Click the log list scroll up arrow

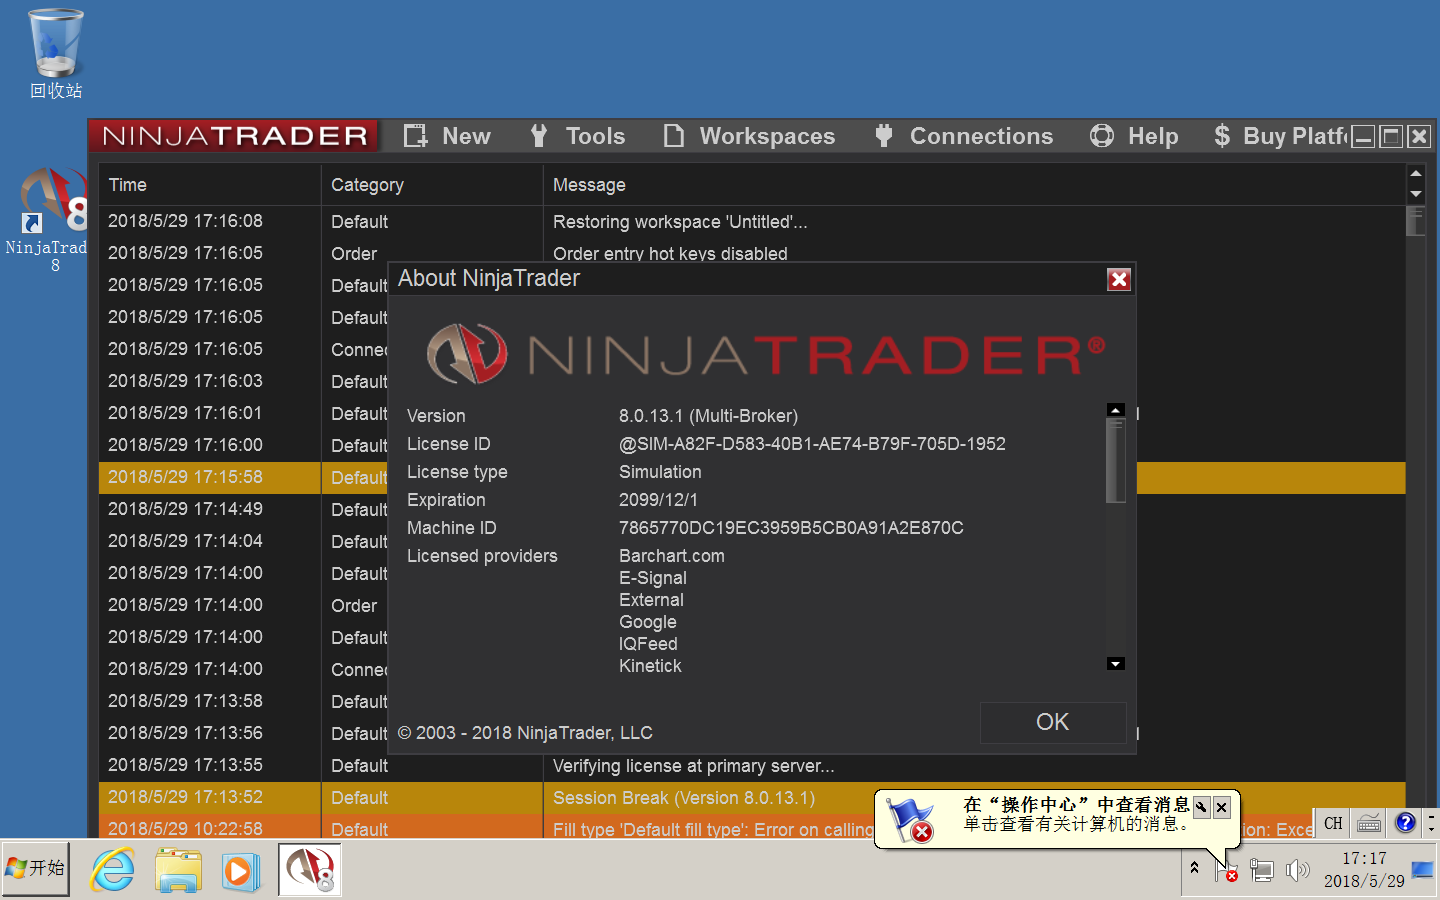pyautogui.click(x=1416, y=174)
